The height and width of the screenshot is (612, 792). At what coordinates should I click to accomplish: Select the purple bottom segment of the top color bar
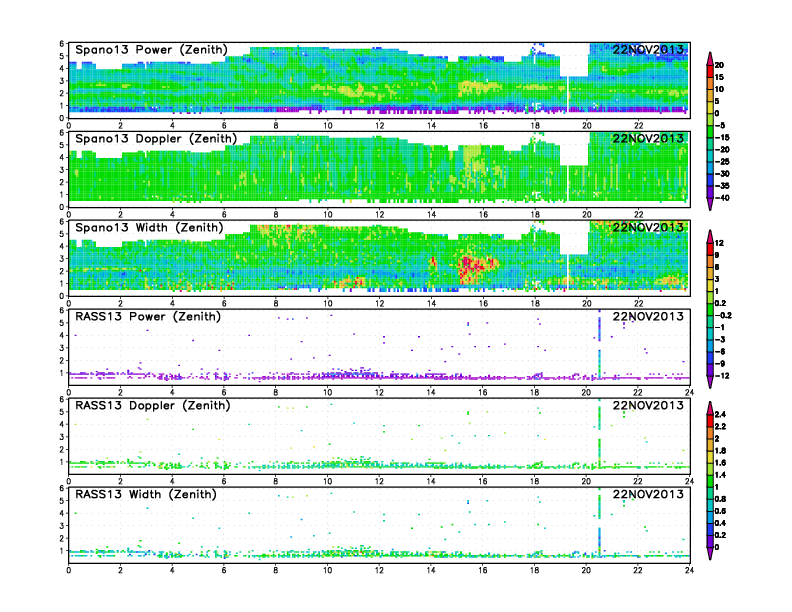click(710, 192)
